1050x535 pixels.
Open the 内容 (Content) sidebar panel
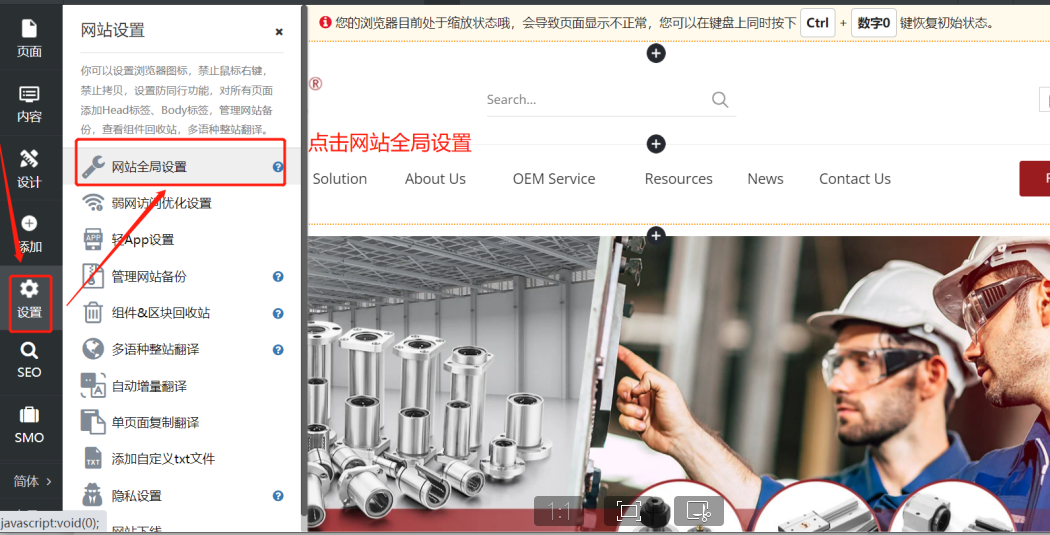point(29,103)
